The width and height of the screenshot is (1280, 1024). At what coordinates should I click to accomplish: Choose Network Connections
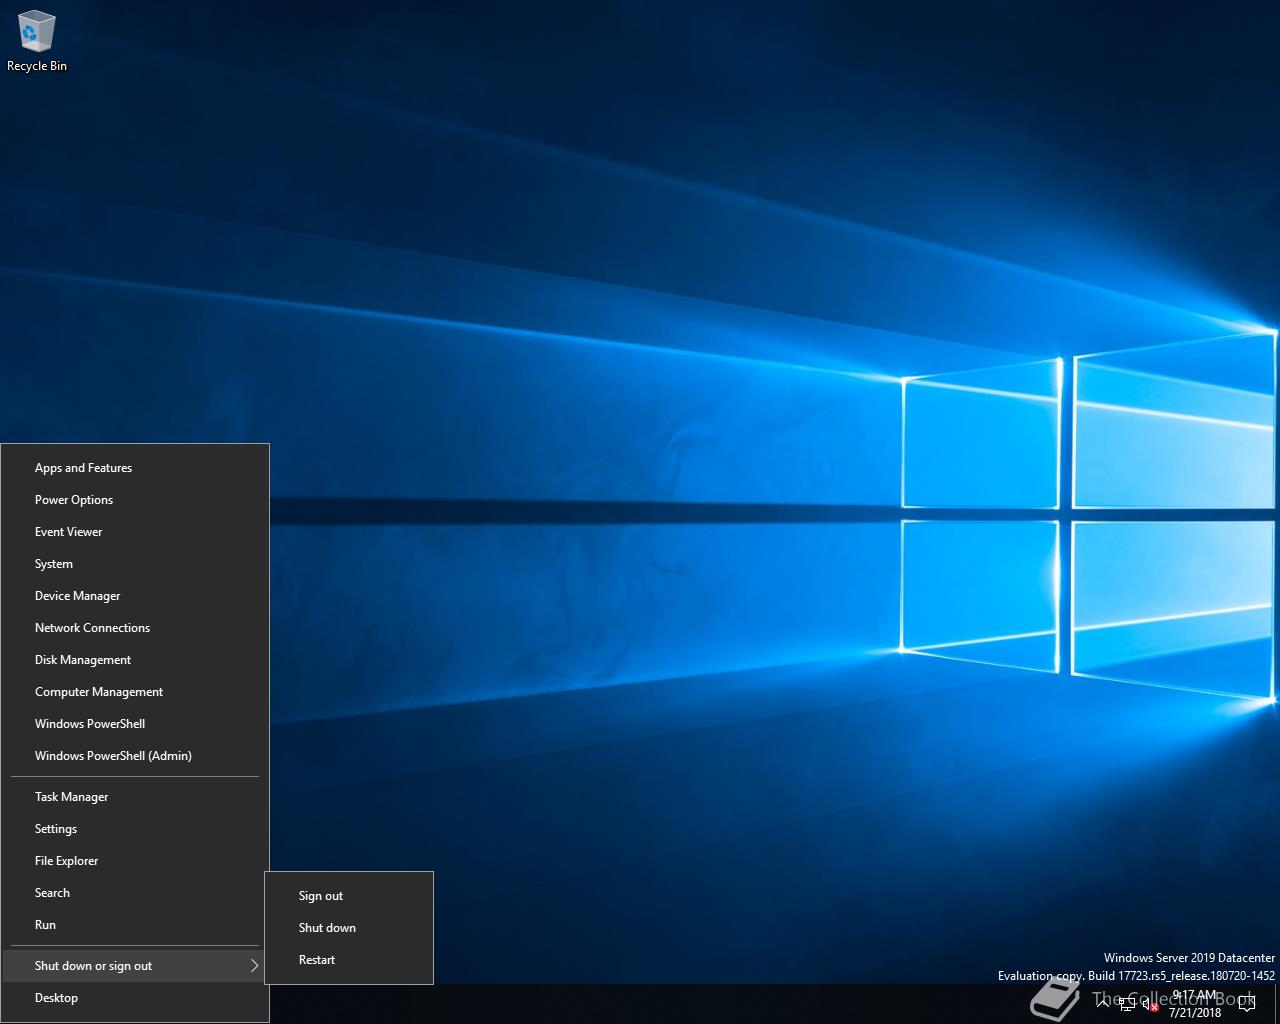[x=135, y=628]
